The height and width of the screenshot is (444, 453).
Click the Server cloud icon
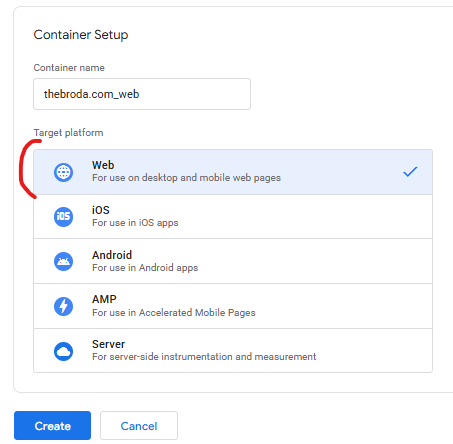[63, 351]
